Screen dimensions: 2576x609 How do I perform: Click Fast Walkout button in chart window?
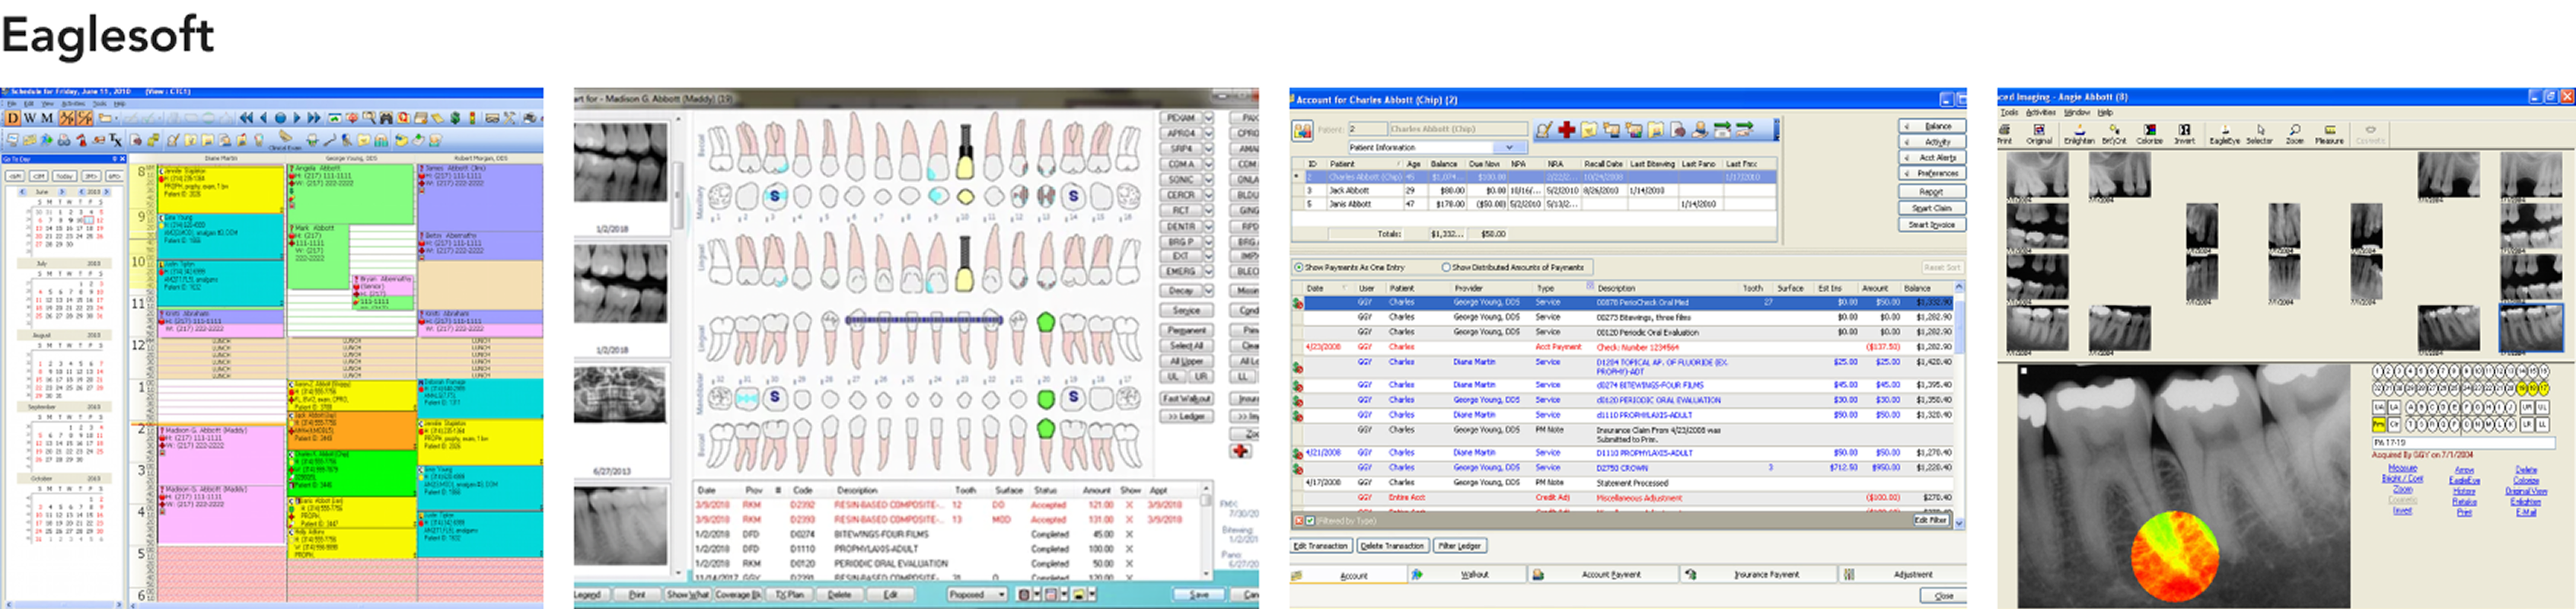tap(1186, 398)
